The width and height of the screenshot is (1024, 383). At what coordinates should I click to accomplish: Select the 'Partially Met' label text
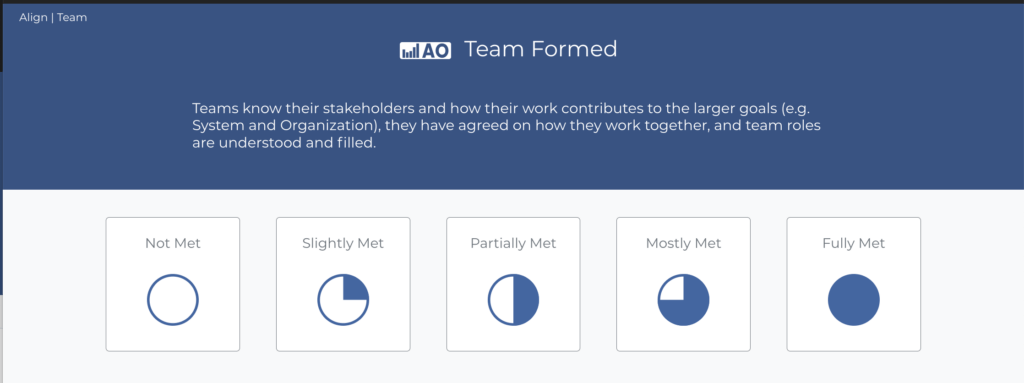513,244
